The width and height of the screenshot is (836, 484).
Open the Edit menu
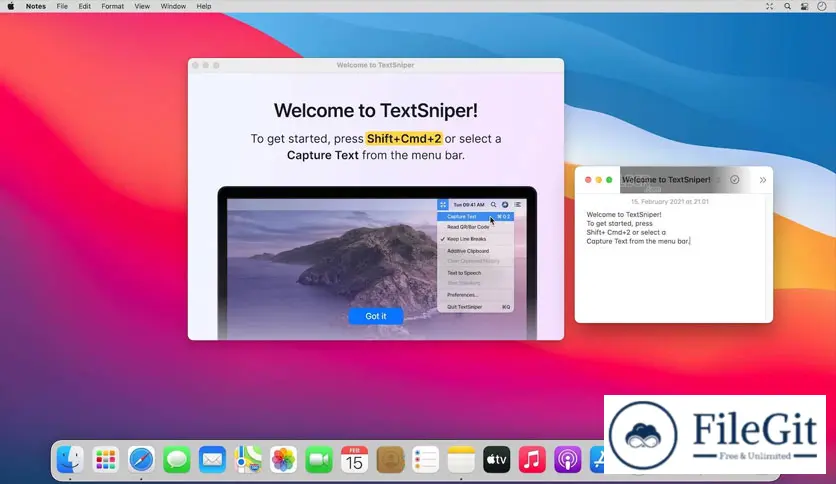(x=84, y=6)
